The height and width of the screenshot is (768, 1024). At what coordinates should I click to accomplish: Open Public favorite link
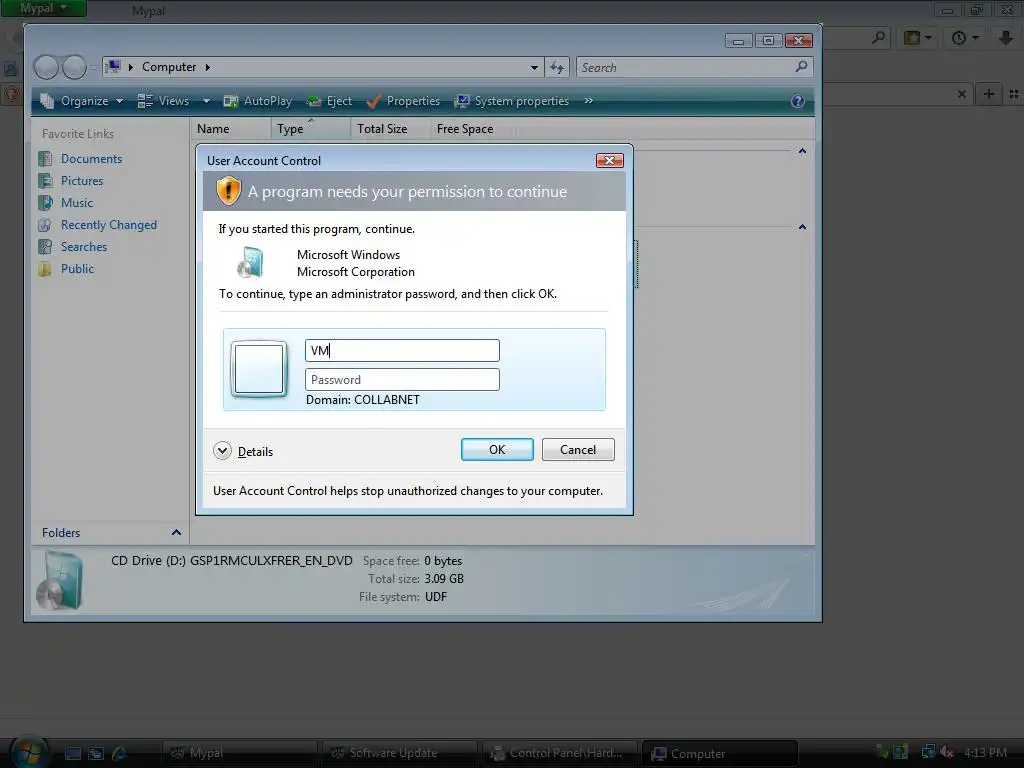[77, 269]
